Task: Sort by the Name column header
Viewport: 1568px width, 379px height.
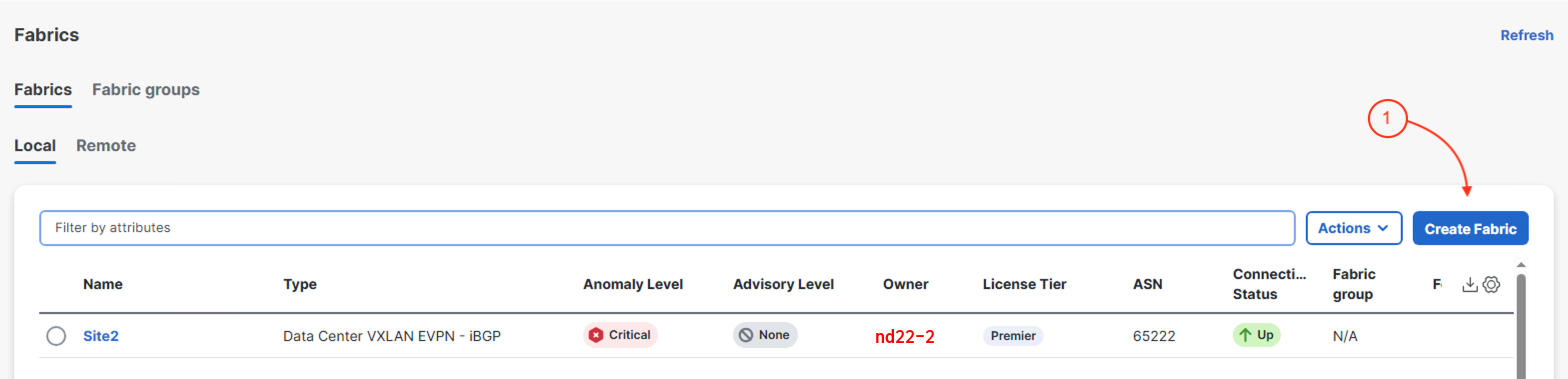Action: click(x=102, y=285)
